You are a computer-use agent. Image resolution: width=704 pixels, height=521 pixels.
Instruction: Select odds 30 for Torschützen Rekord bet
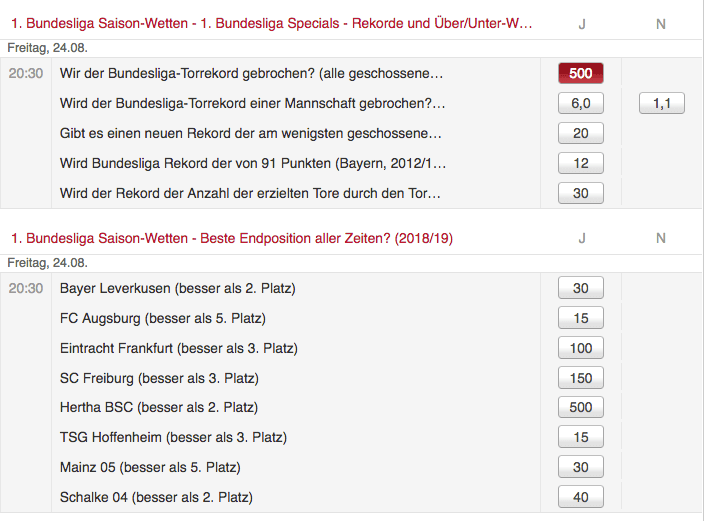(581, 193)
